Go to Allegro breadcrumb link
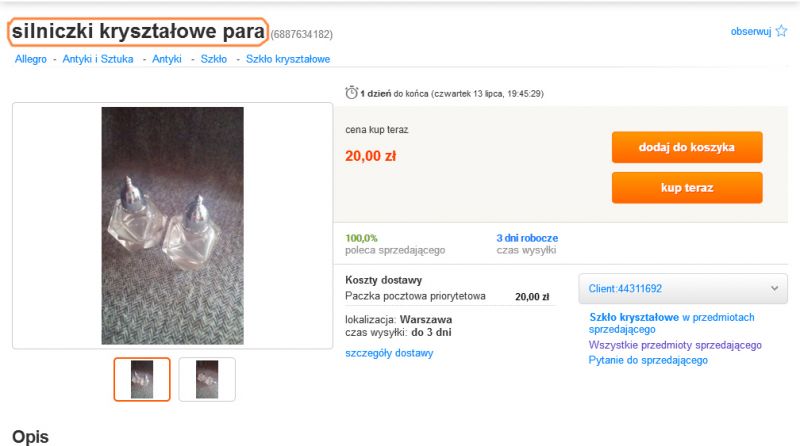Image resolution: width=800 pixels, height=446 pixels. (31, 59)
